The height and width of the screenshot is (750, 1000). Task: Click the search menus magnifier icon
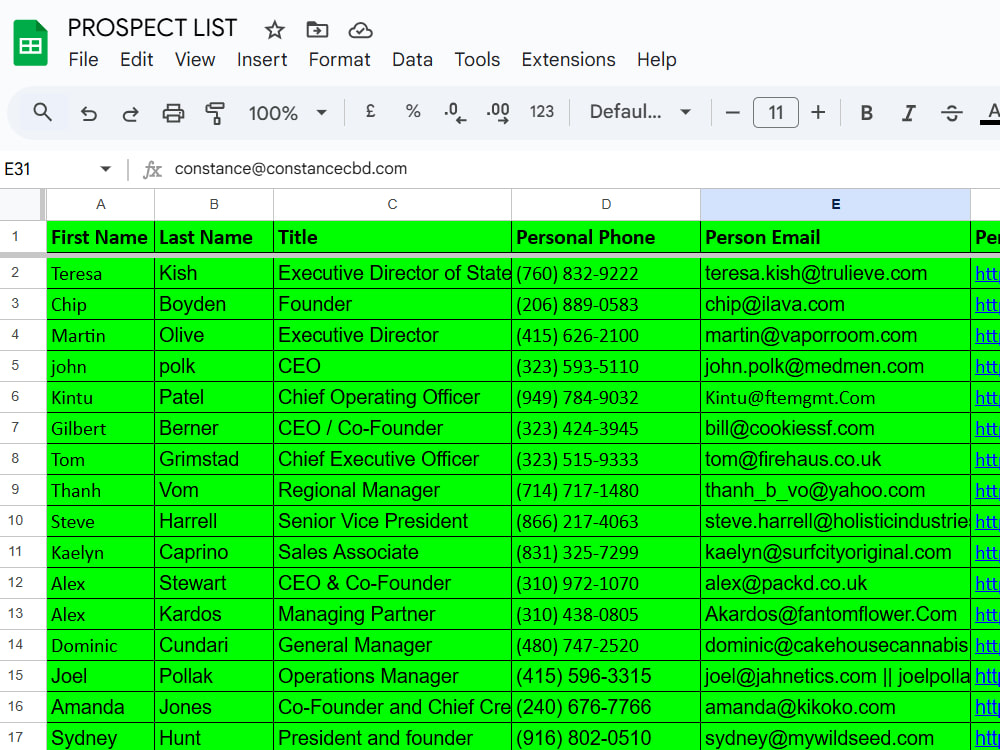point(43,112)
